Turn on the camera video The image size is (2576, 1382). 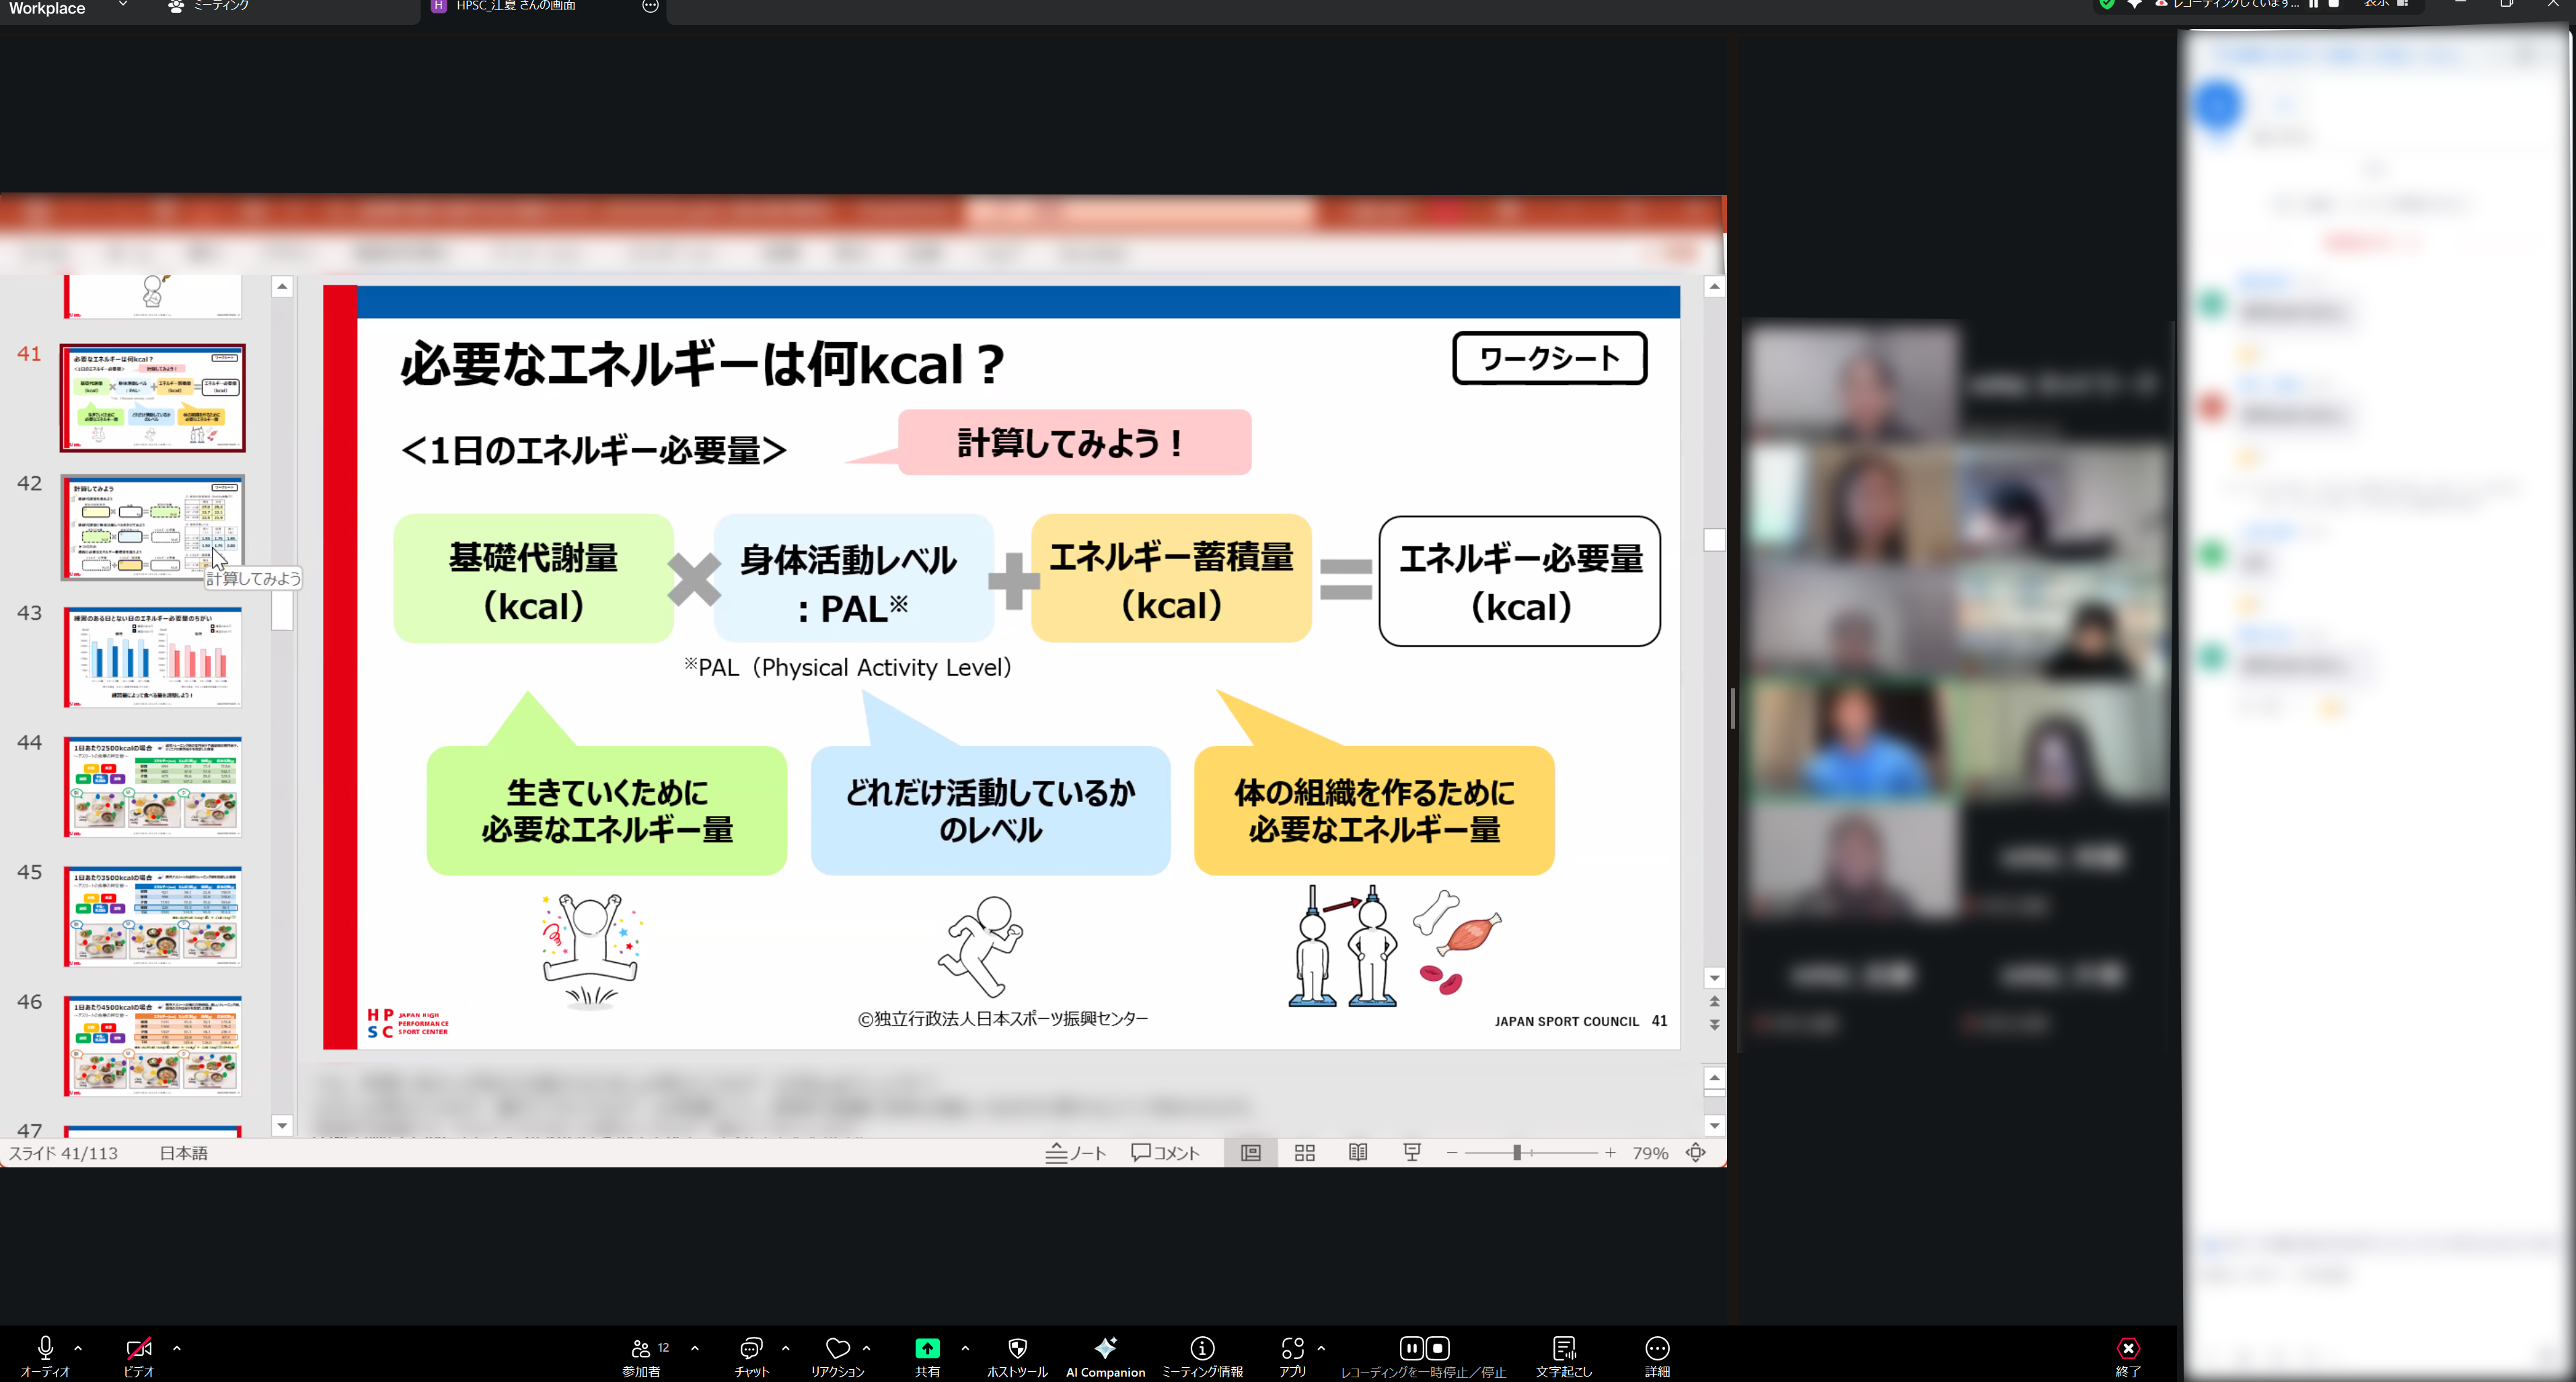pos(139,1350)
